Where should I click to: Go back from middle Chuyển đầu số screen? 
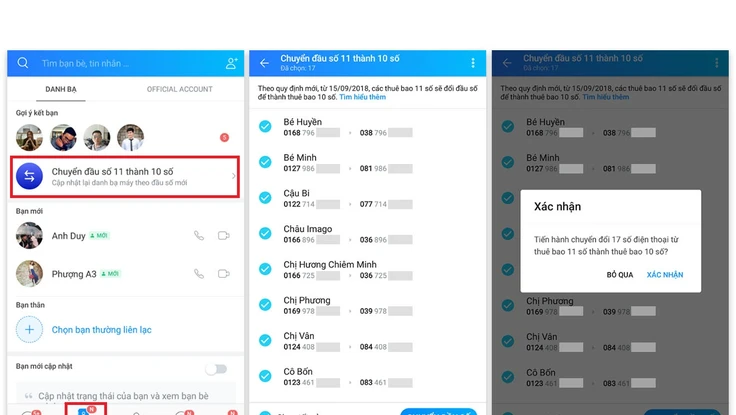coord(264,63)
